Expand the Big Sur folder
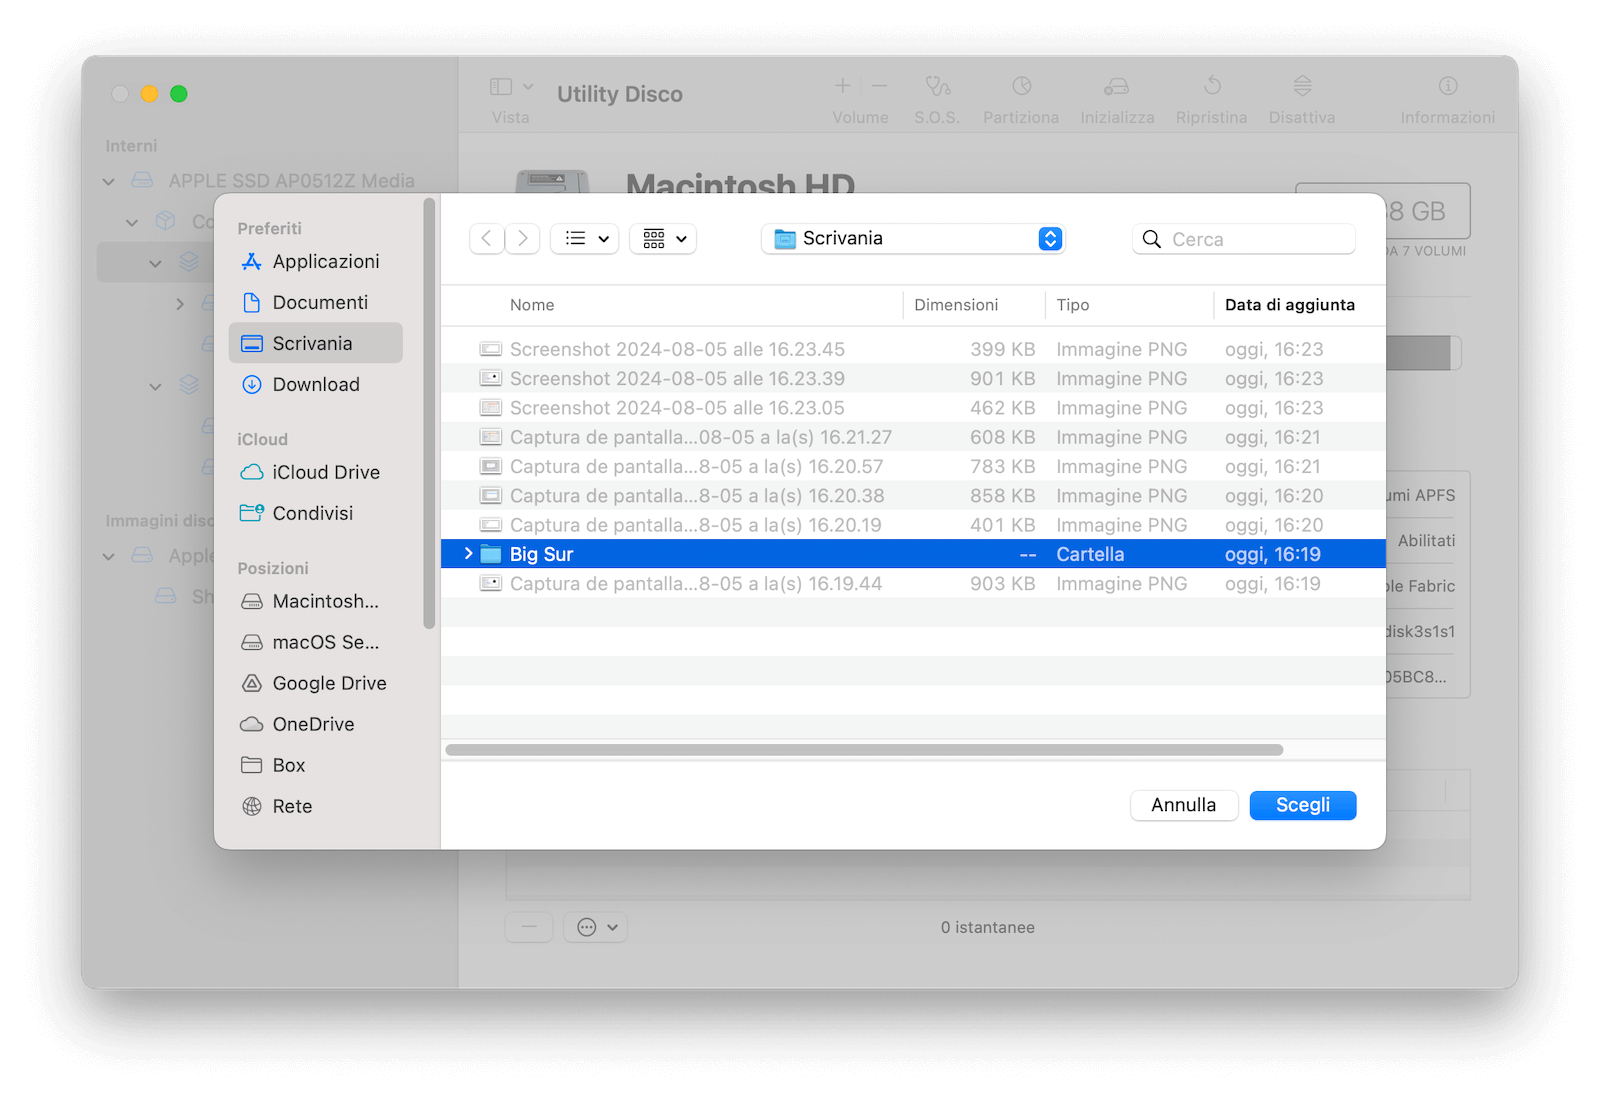1600x1097 pixels. [468, 554]
